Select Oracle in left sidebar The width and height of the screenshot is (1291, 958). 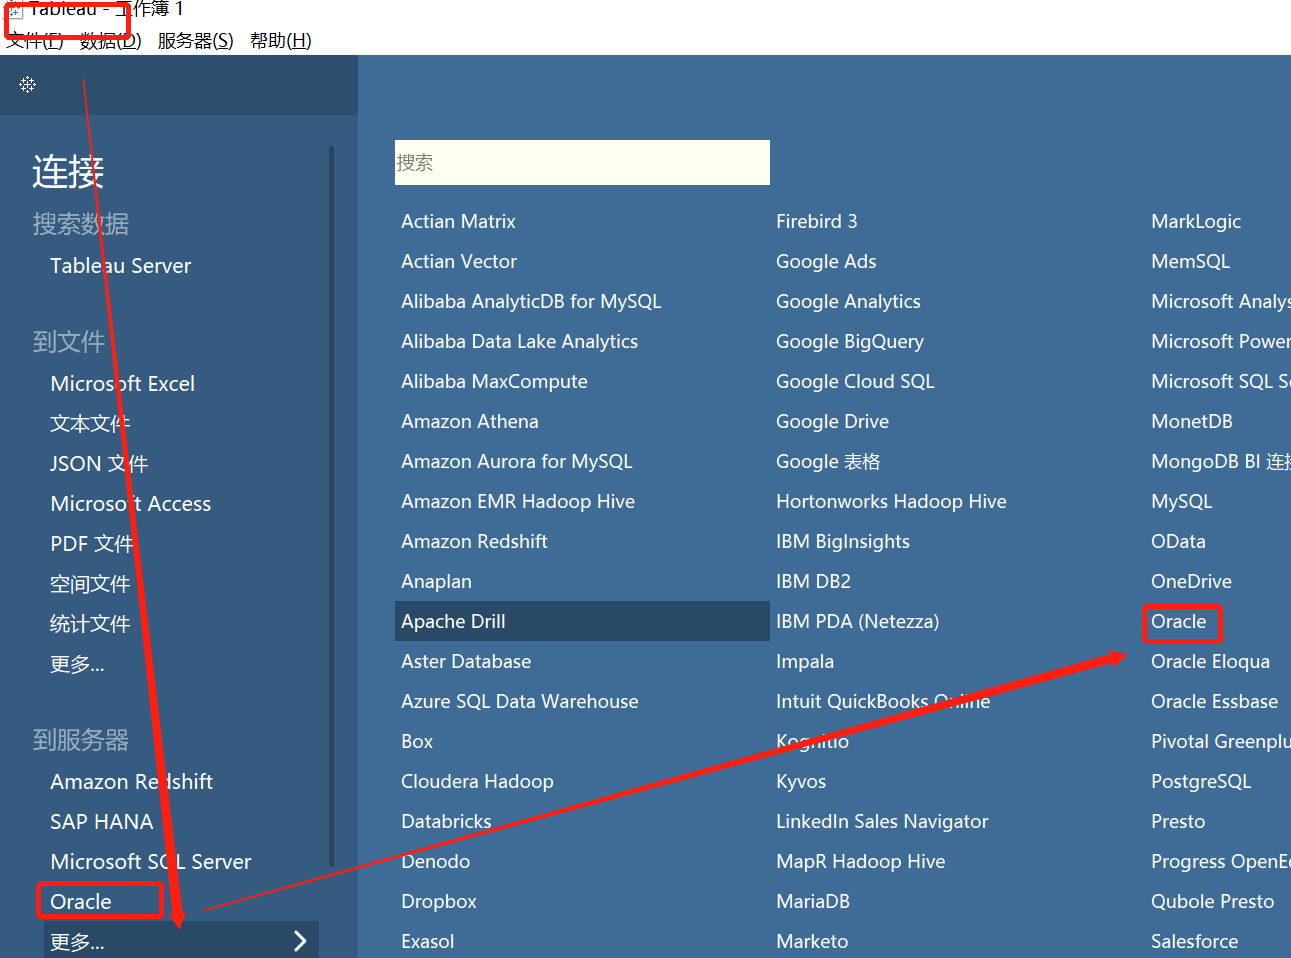(81, 902)
